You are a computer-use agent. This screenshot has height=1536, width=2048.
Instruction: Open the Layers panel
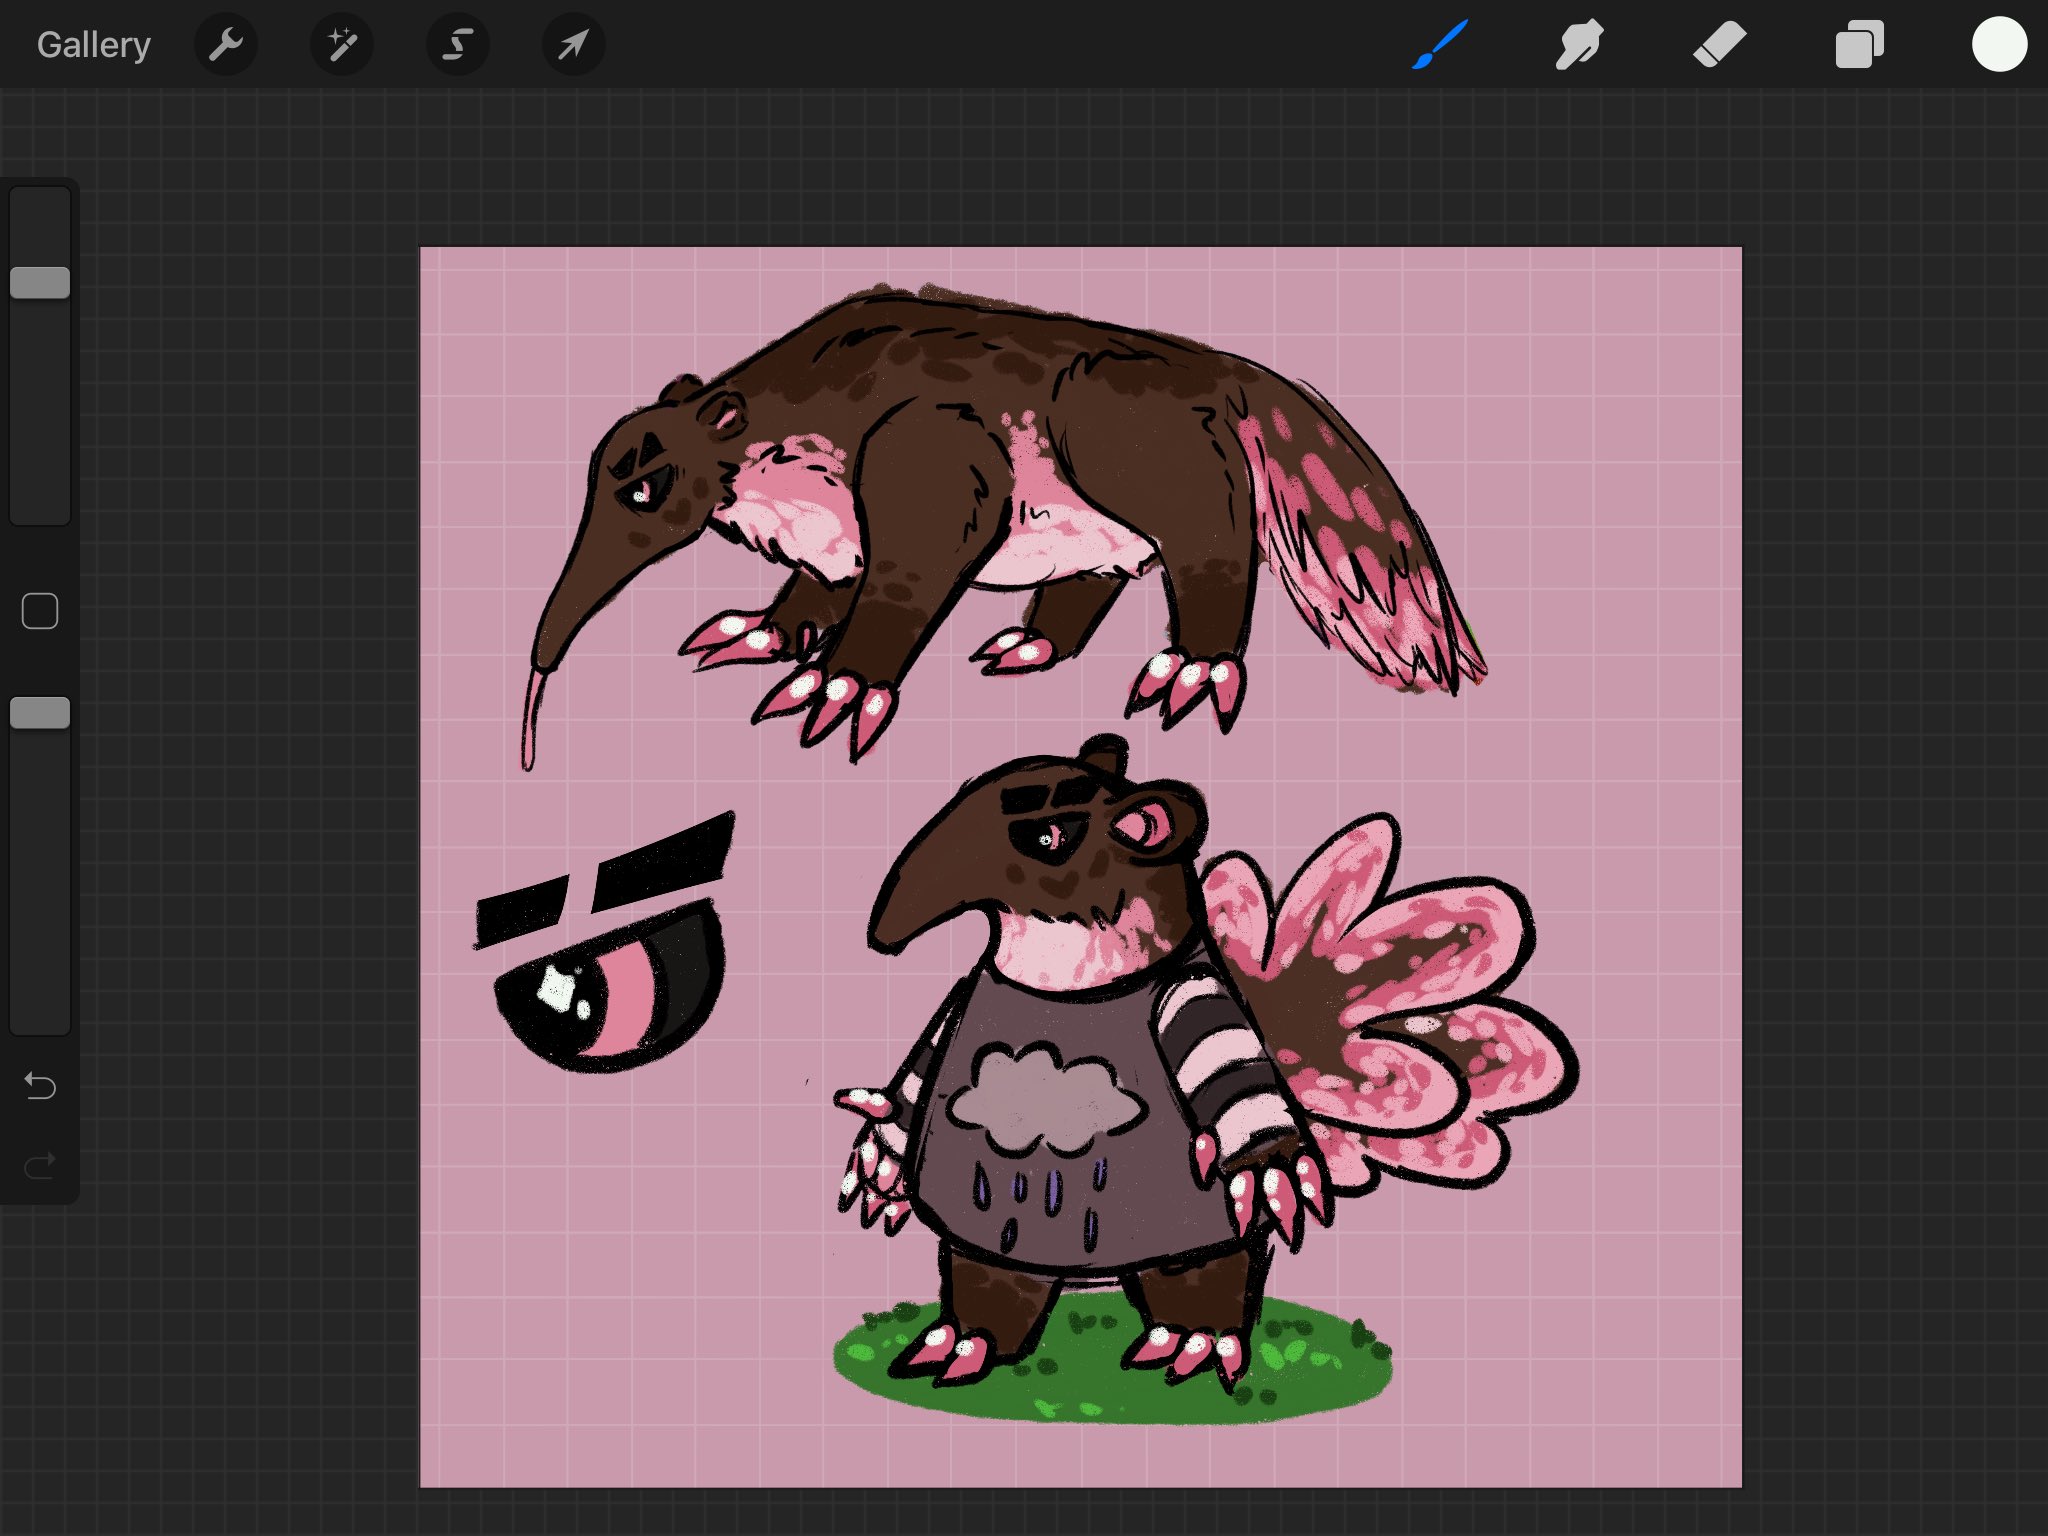click(1860, 45)
